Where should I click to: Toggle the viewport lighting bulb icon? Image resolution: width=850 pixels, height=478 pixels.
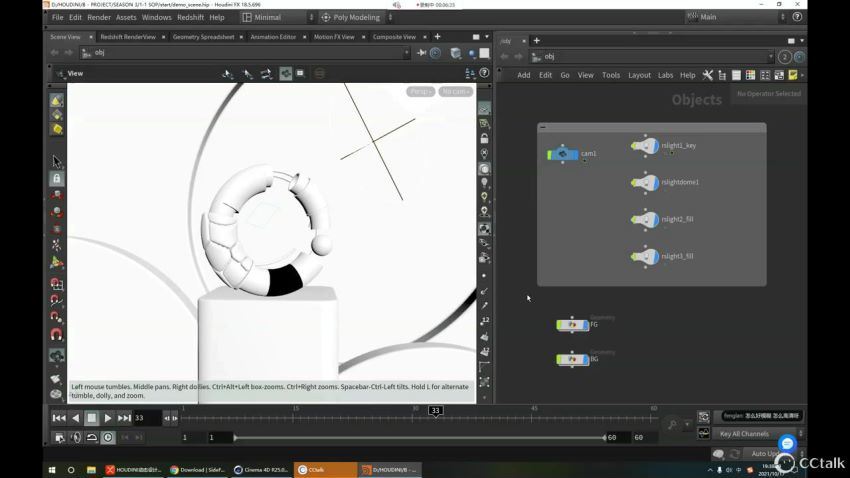click(x=484, y=183)
